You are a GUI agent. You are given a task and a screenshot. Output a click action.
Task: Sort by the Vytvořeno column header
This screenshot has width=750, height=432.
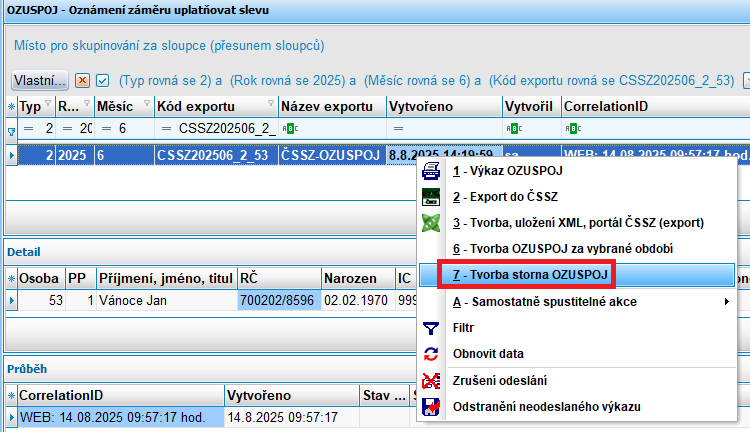(x=440, y=106)
